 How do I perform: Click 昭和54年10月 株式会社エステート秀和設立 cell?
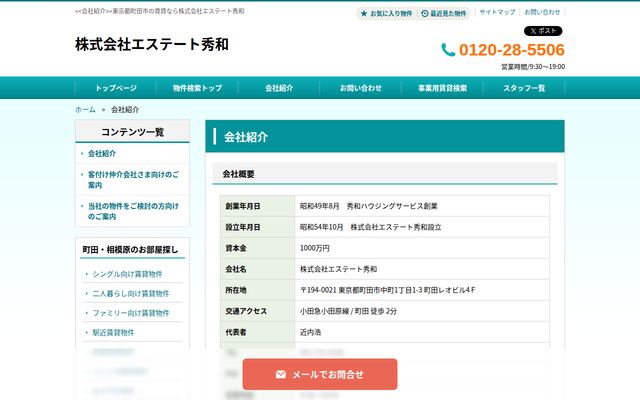point(371,227)
